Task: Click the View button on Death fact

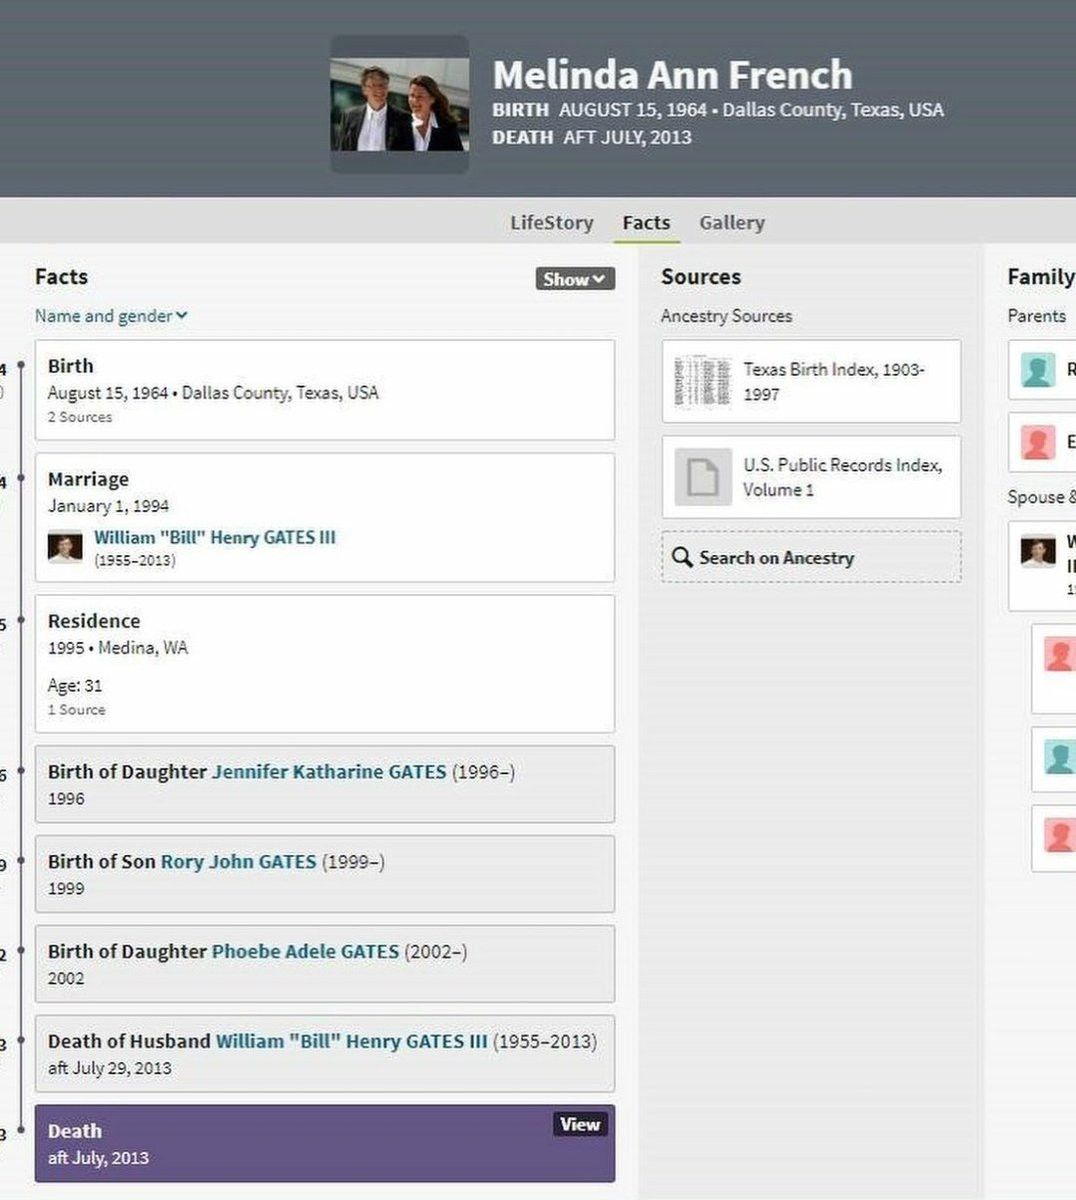Action: pyautogui.click(x=579, y=1124)
